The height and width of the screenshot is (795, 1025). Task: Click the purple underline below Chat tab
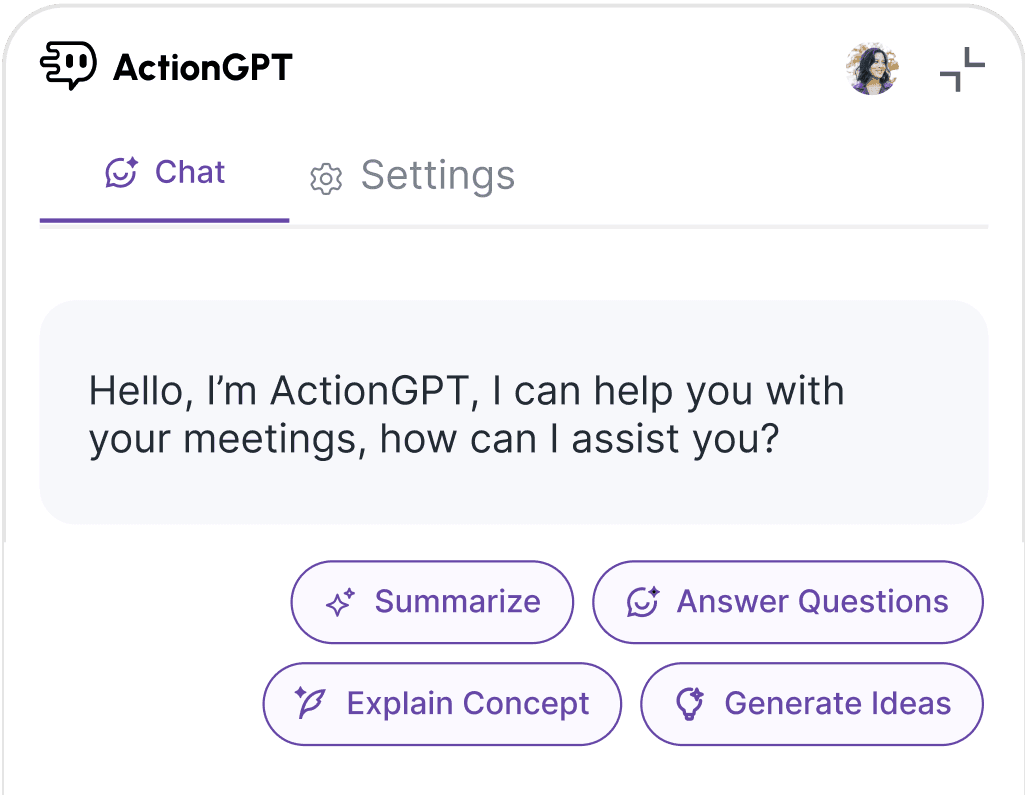[164, 218]
